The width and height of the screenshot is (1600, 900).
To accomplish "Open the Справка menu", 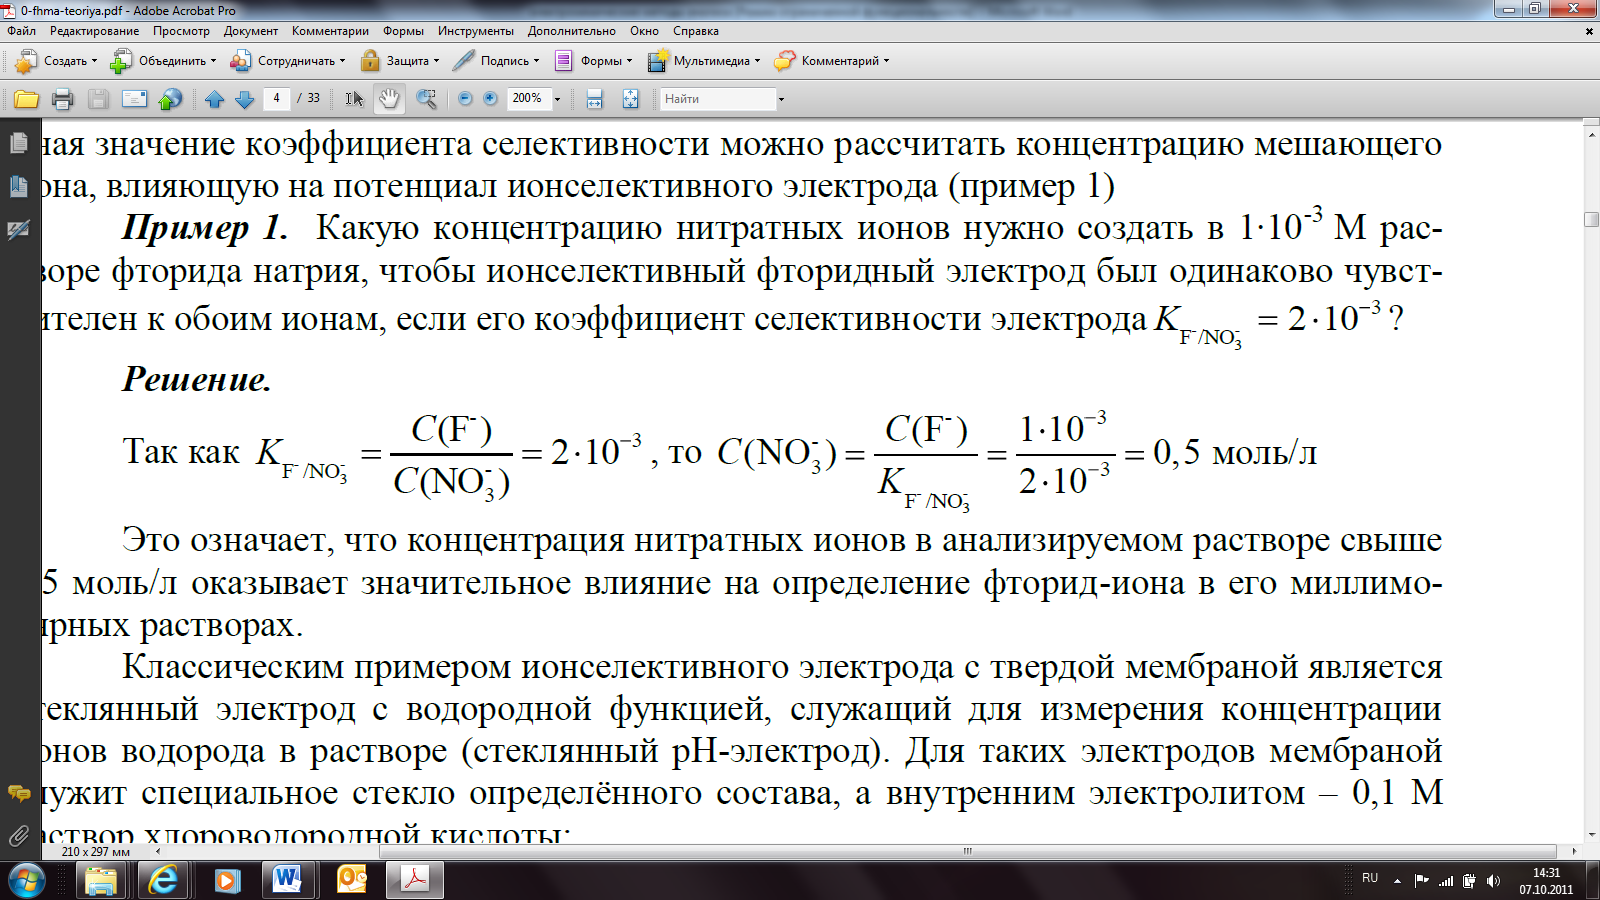I will (x=696, y=31).
